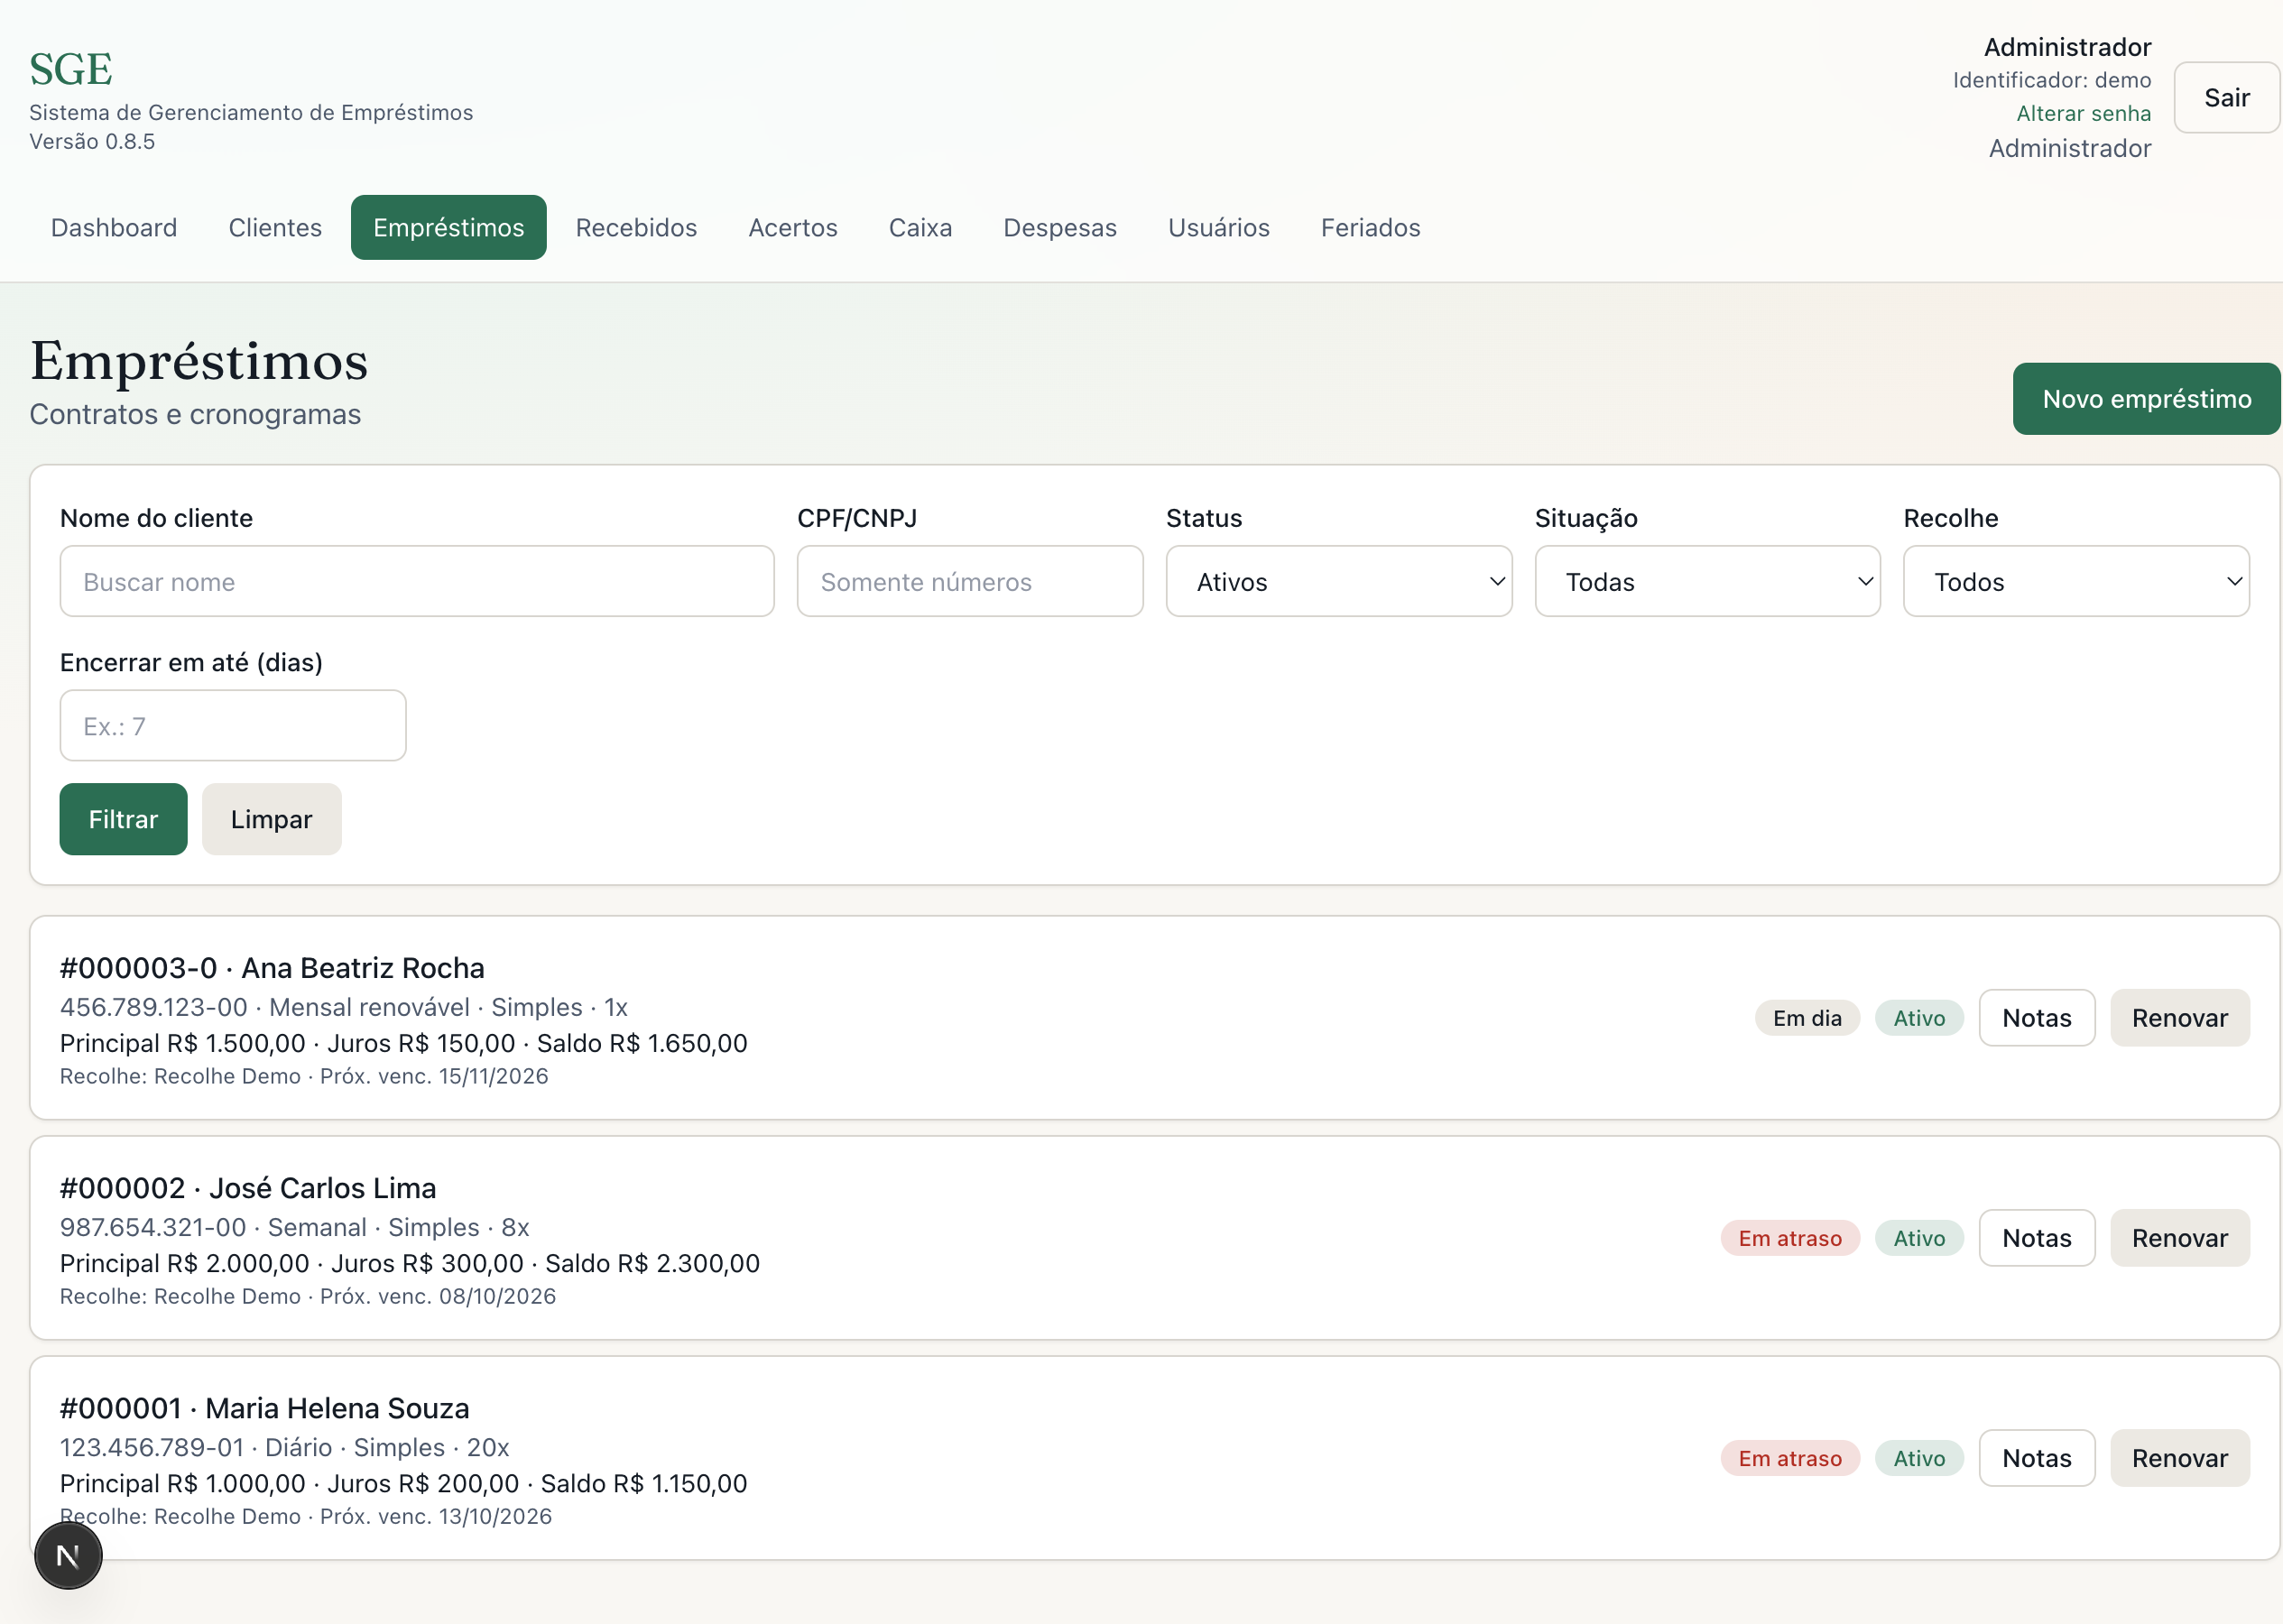Image resolution: width=2283 pixels, height=1624 pixels.
Task: Follow the Alterar senha link
Action: (2083, 114)
